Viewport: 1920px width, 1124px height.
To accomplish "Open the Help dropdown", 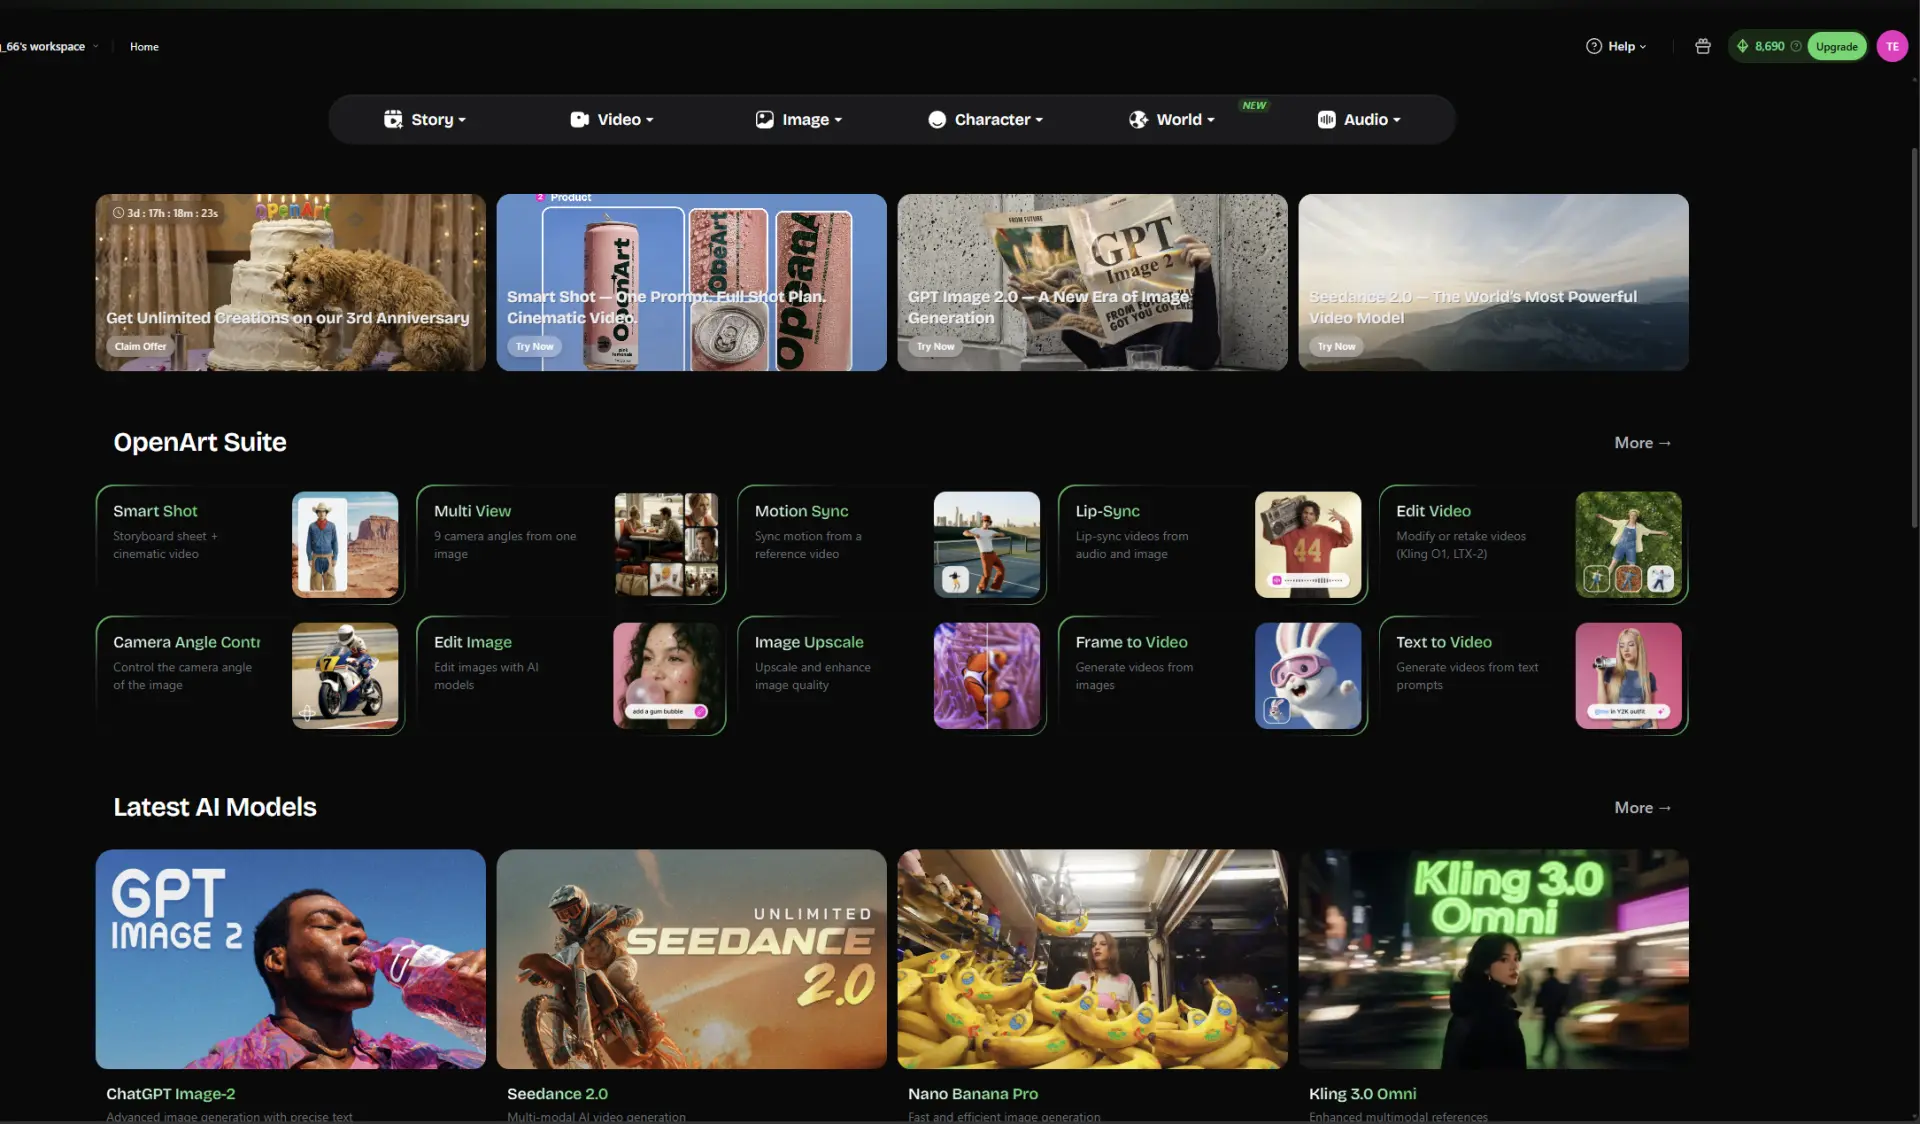I will point(1616,46).
